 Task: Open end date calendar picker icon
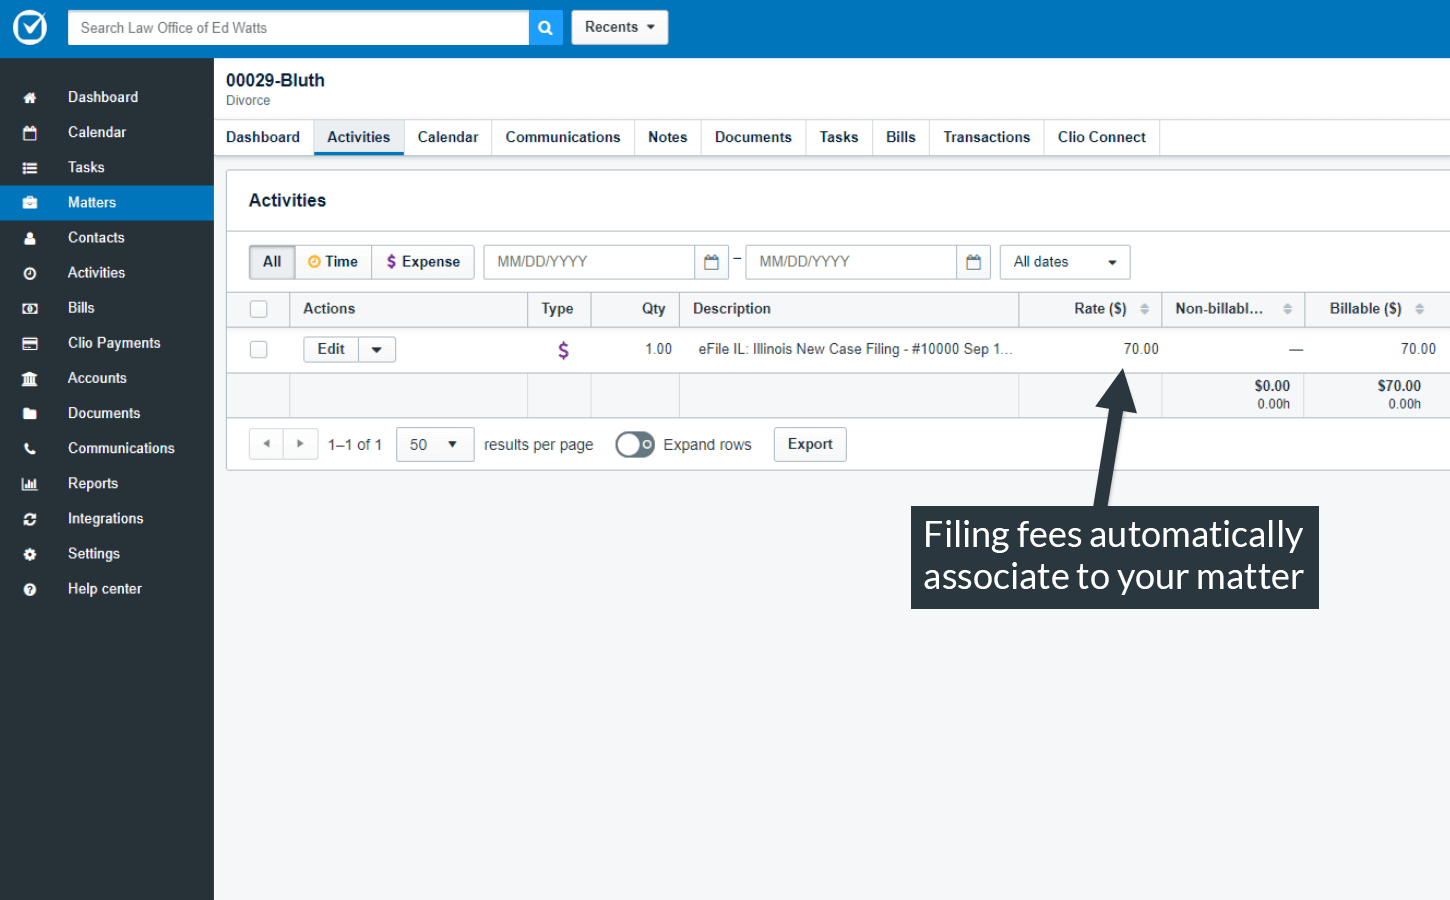tap(973, 262)
